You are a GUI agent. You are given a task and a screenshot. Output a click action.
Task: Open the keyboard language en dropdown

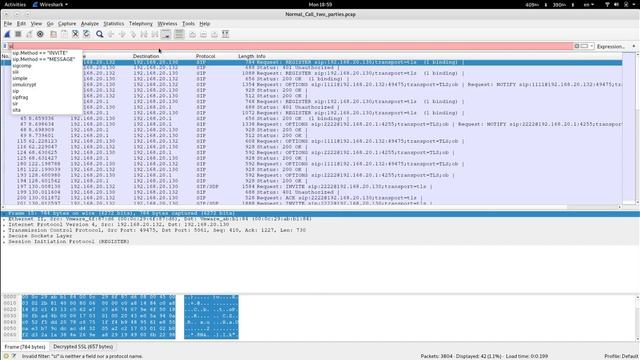[x=589, y=4]
